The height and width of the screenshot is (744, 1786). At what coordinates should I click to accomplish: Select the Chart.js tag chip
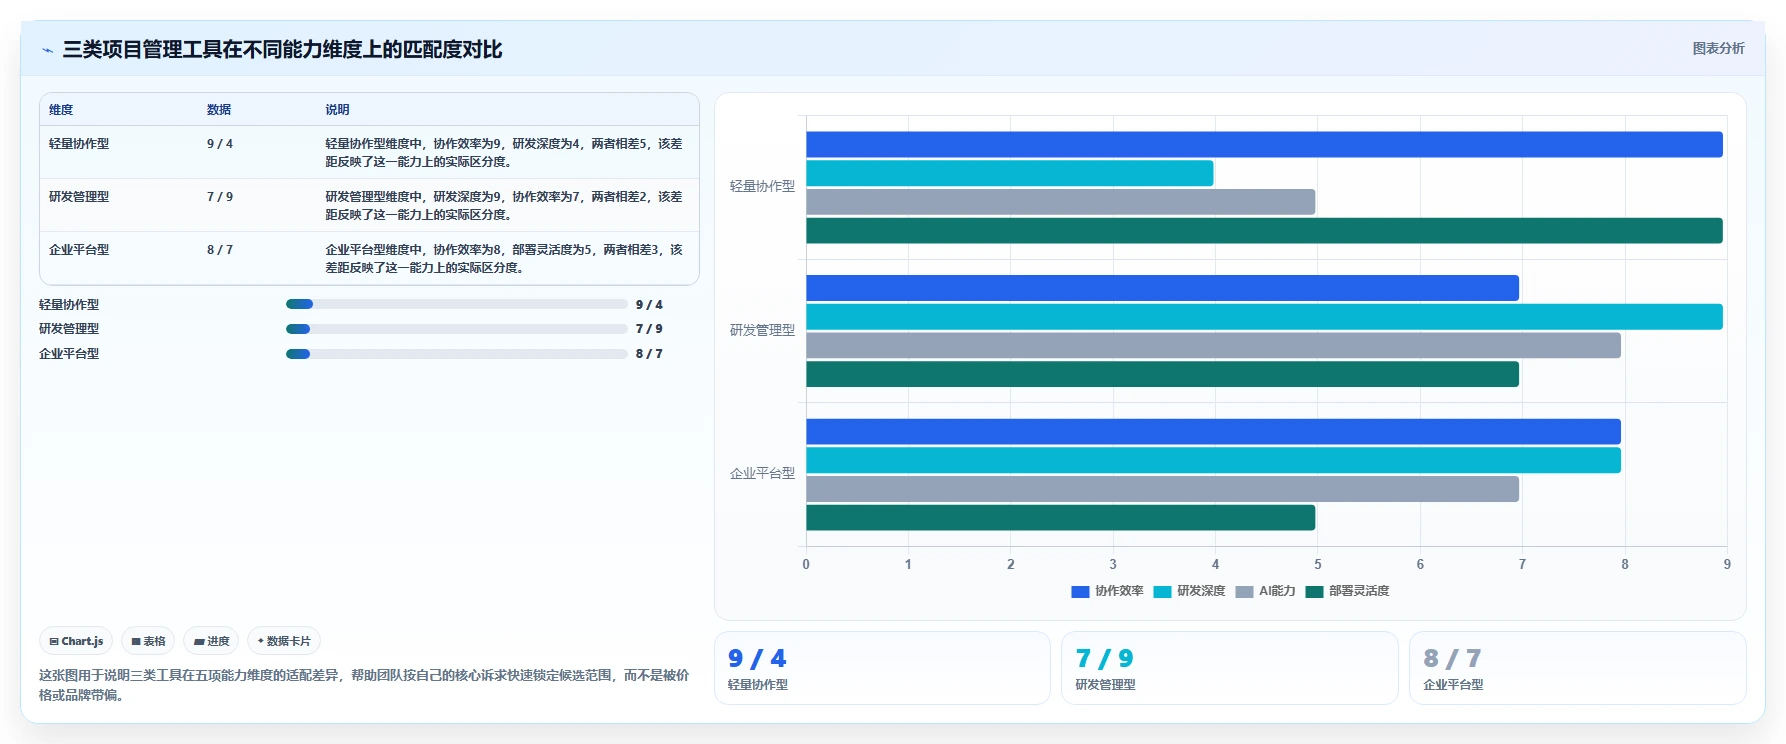click(x=76, y=641)
